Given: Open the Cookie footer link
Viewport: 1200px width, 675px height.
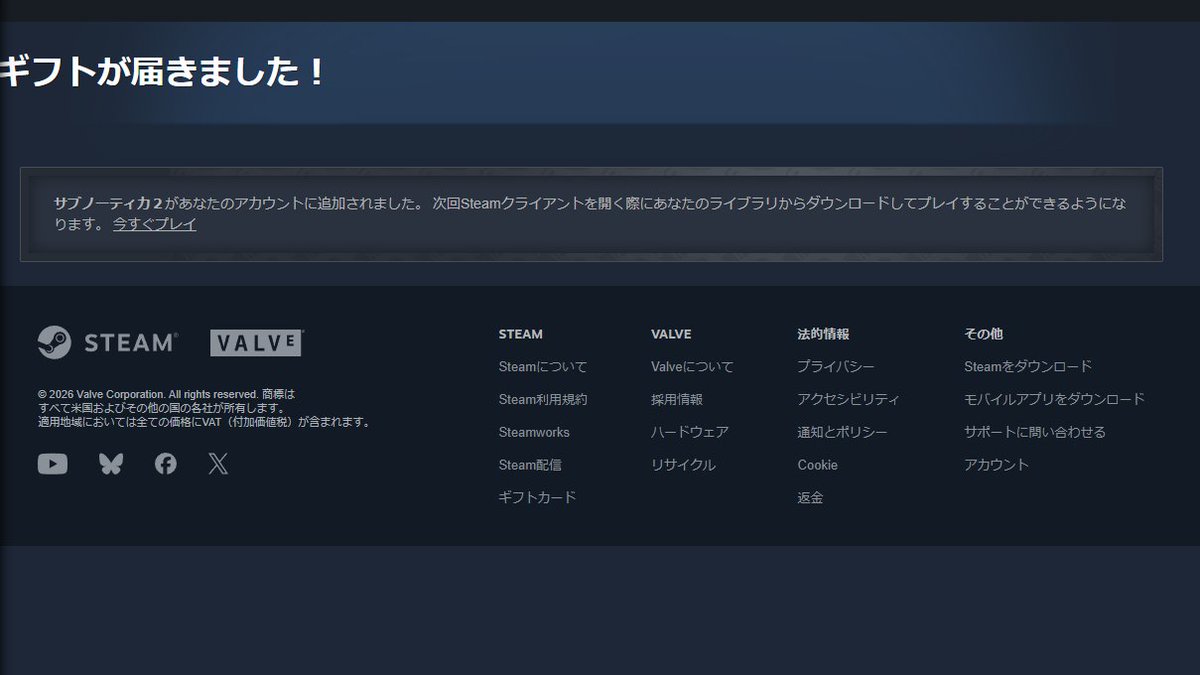Looking at the screenshot, I should point(818,465).
